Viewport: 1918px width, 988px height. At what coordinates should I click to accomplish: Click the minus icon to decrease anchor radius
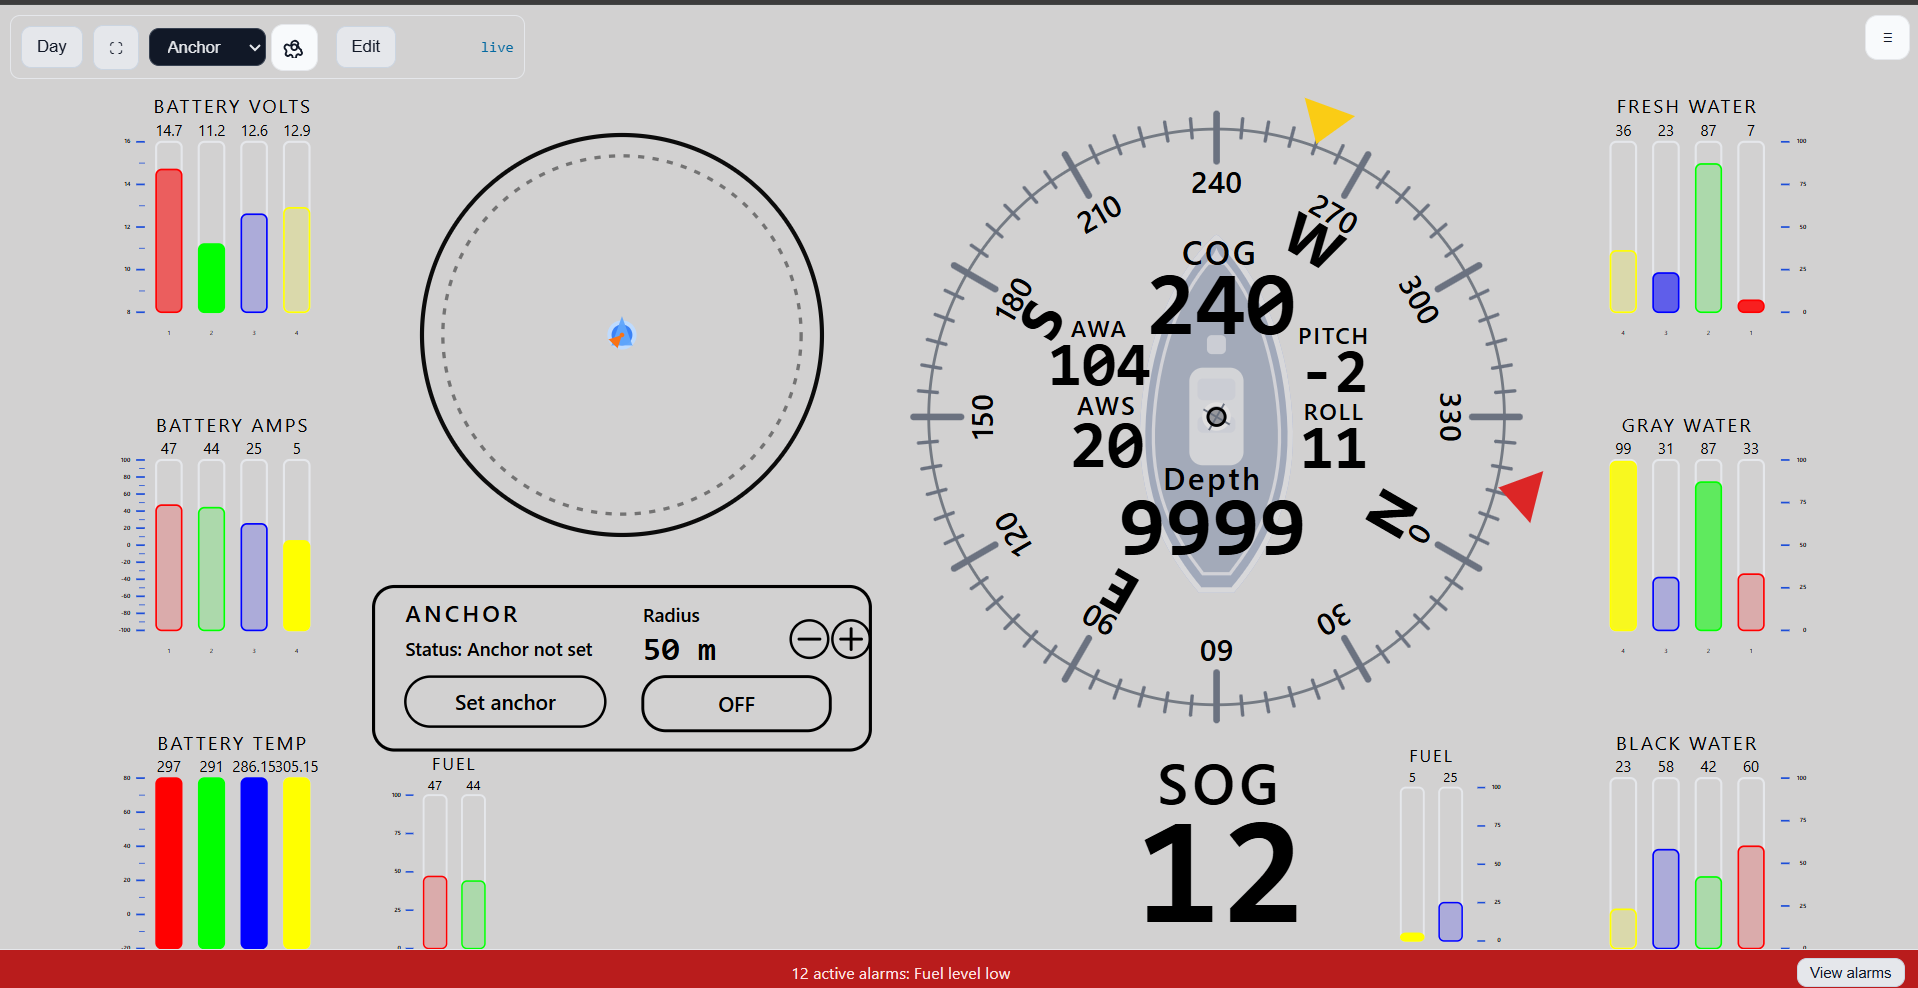point(809,639)
